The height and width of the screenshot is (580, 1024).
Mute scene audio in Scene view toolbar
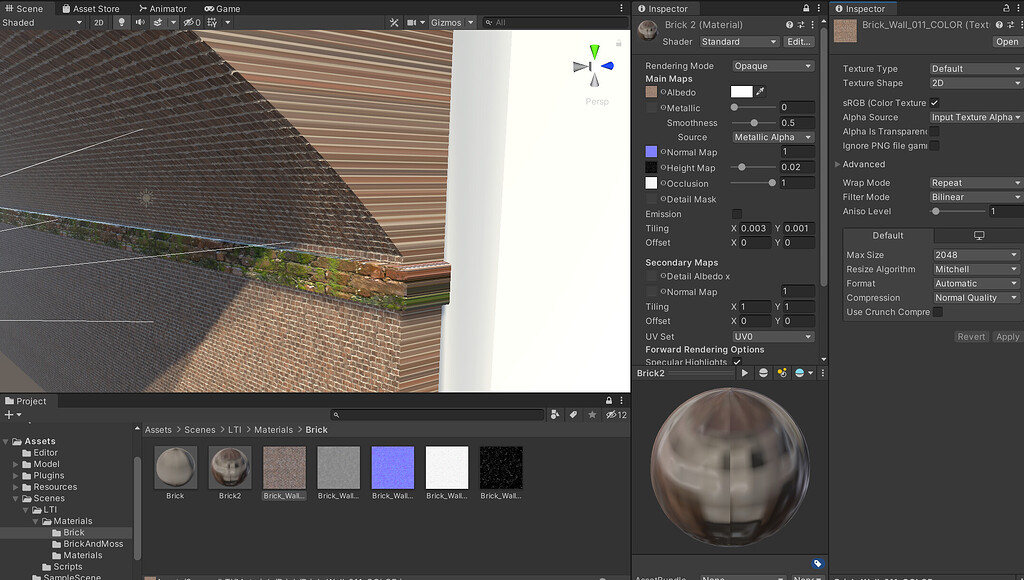point(141,24)
